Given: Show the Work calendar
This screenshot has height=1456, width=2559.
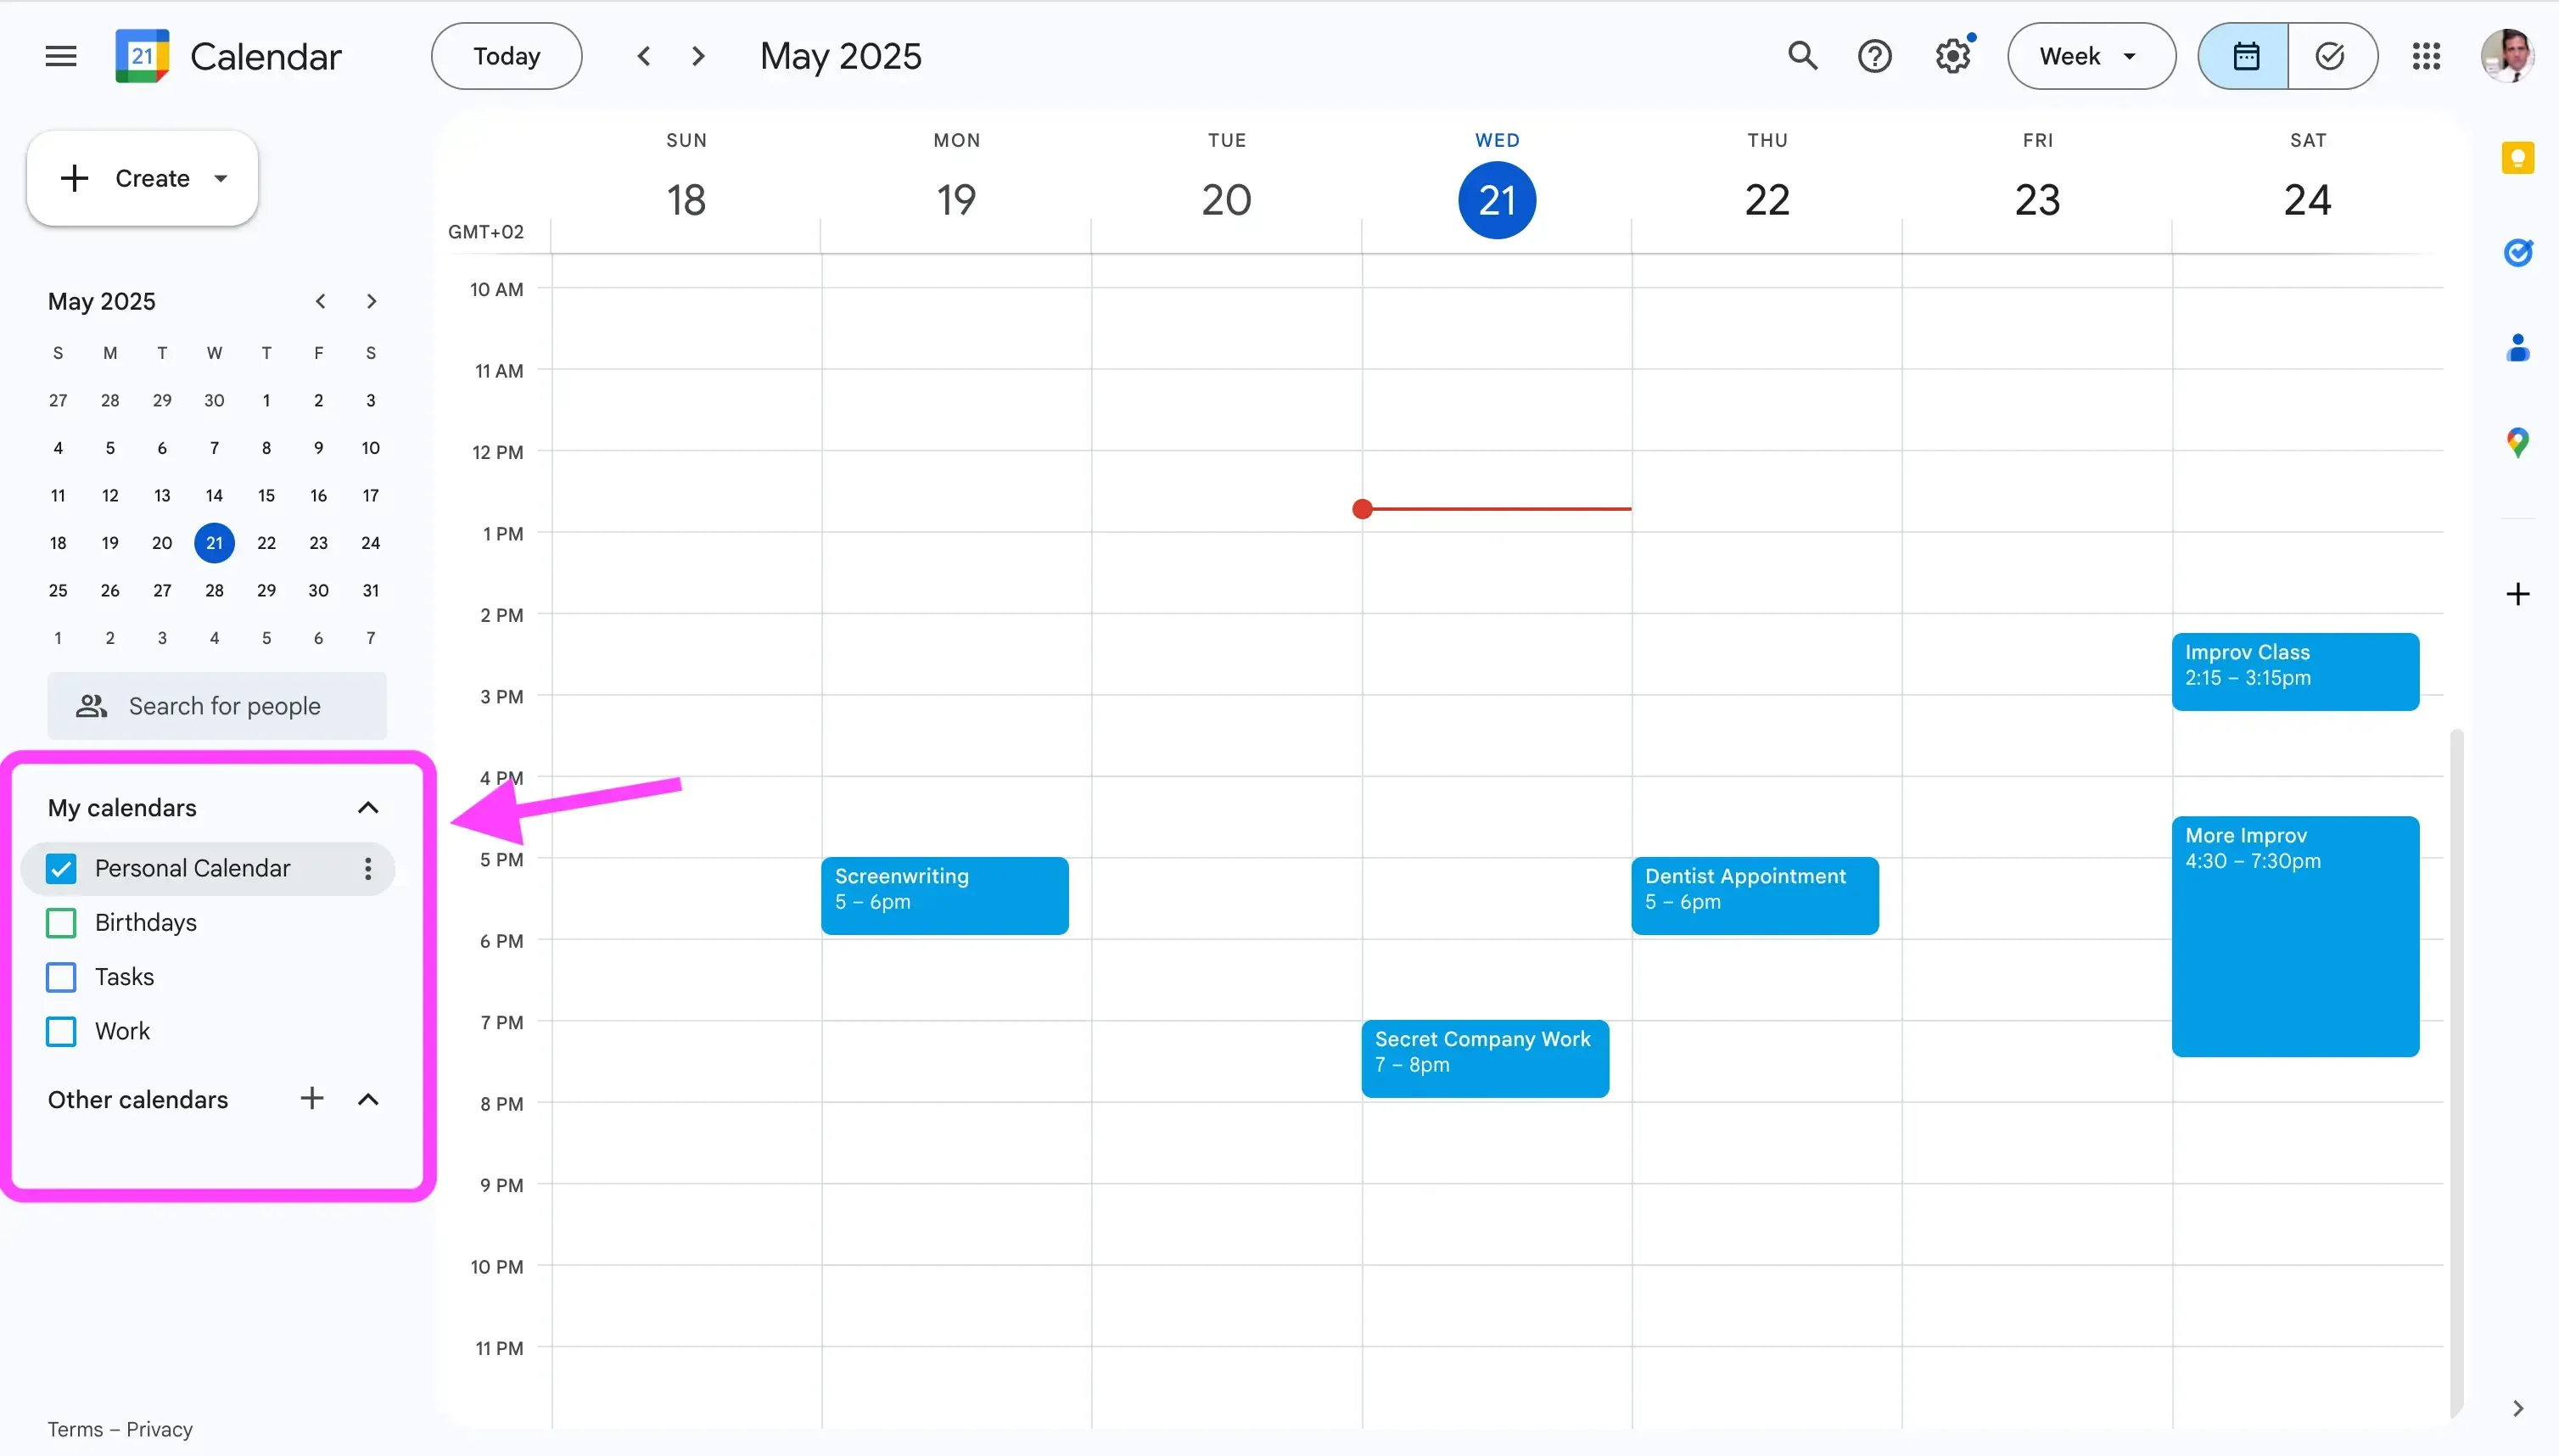Looking at the screenshot, I should 60,1031.
